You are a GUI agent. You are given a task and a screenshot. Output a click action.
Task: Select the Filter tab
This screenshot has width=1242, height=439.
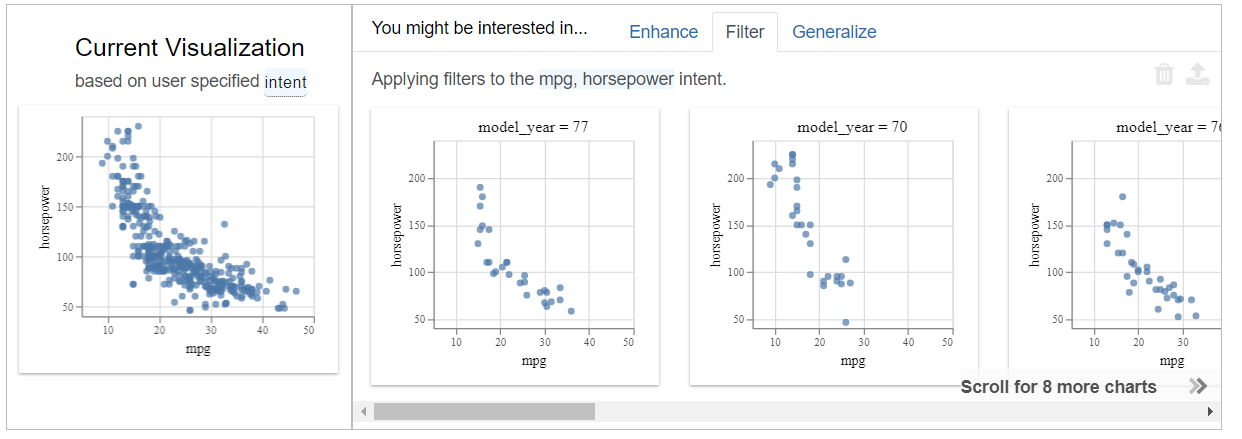point(745,32)
